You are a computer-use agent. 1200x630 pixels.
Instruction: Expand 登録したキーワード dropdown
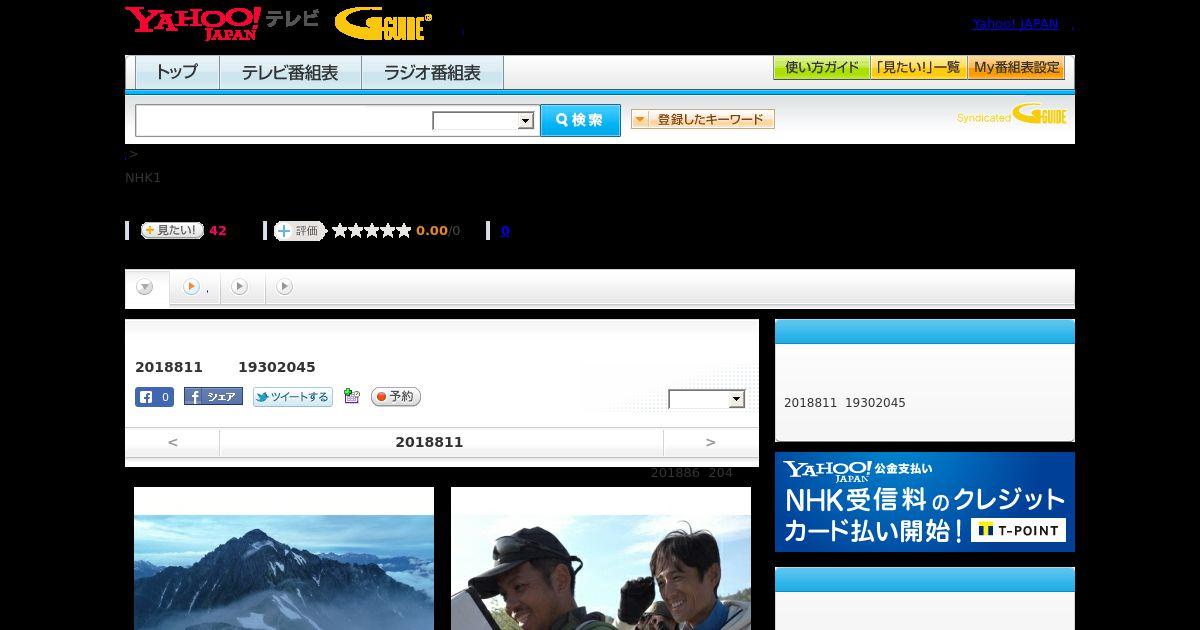click(703, 119)
